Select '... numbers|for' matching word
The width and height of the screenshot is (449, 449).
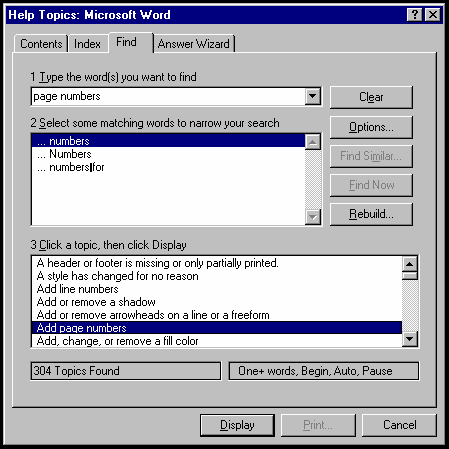(168, 167)
